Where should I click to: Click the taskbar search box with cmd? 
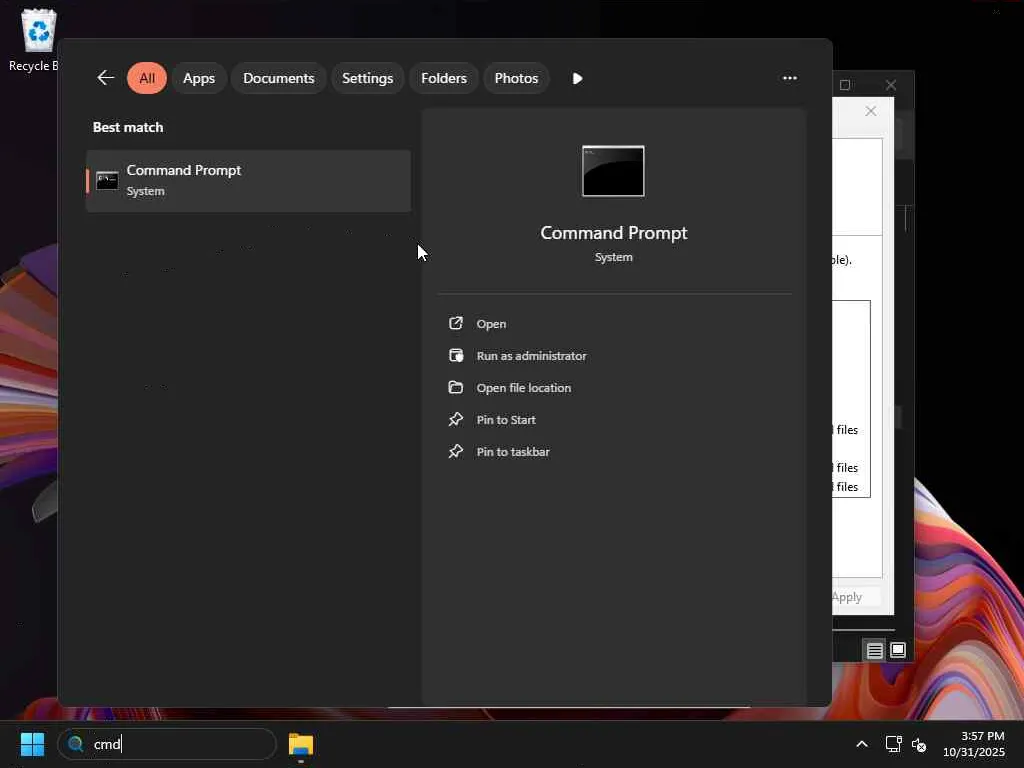(167, 744)
